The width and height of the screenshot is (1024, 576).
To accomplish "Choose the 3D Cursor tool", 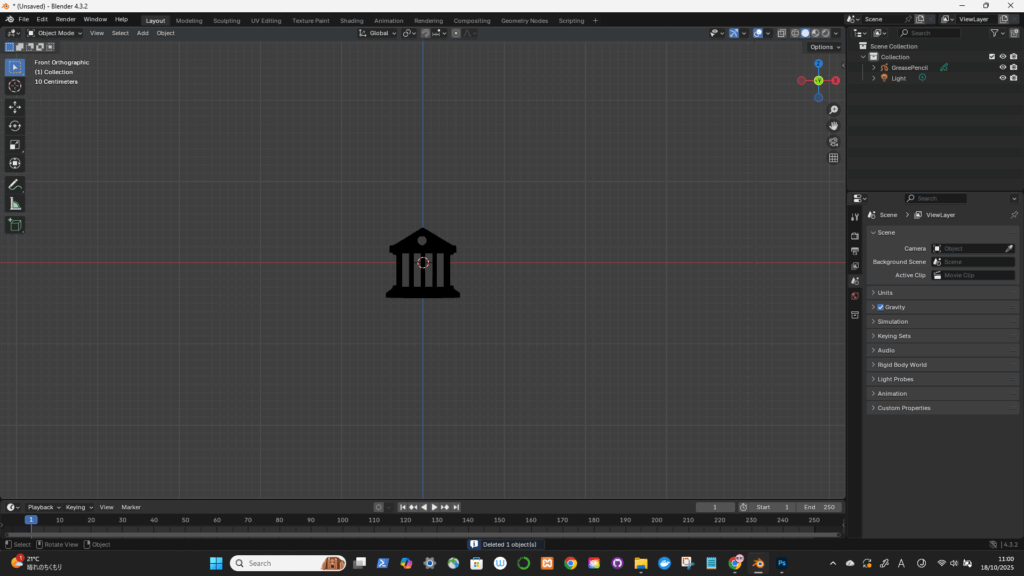I will point(15,86).
